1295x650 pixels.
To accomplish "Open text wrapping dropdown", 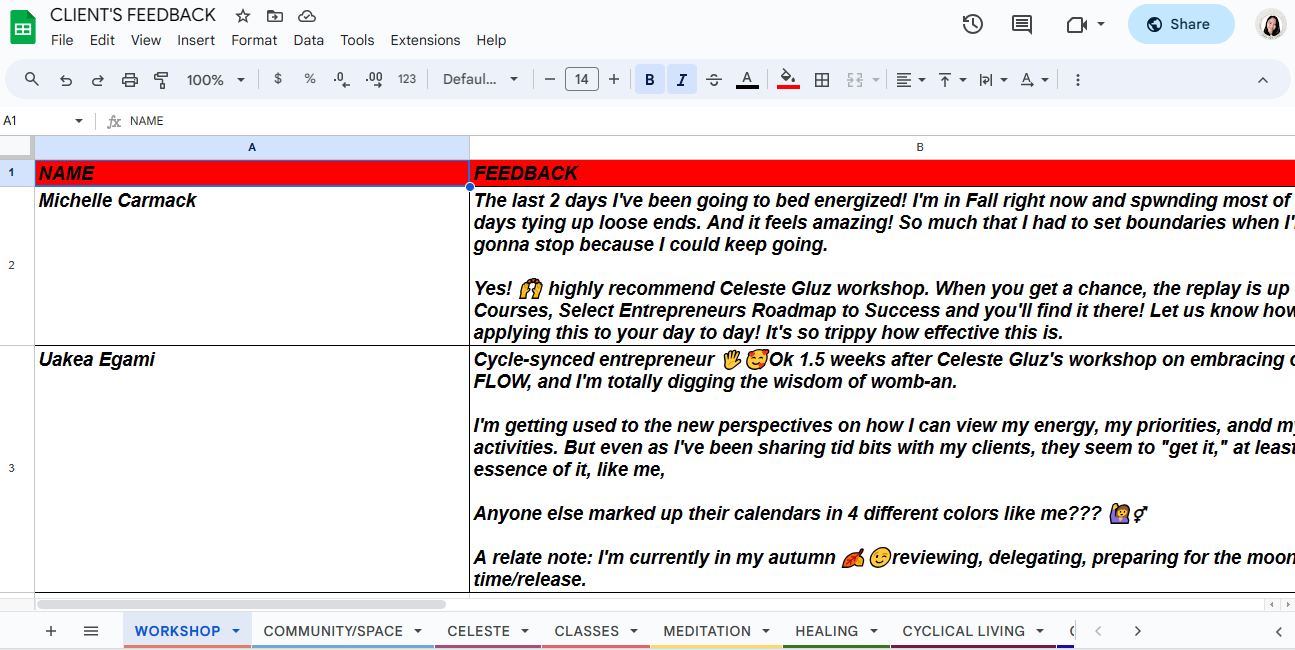I will (992, 80).
